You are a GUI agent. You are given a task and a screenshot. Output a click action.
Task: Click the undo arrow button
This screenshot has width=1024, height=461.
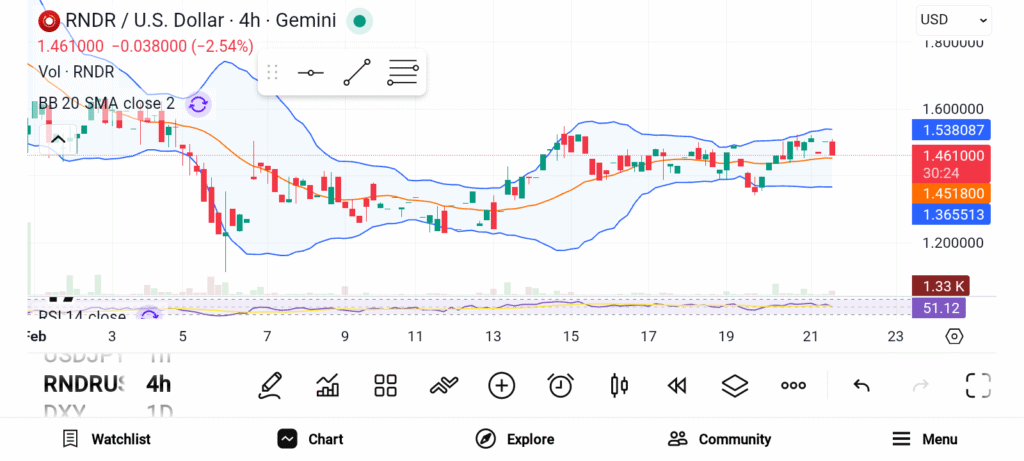click(861, 385)
